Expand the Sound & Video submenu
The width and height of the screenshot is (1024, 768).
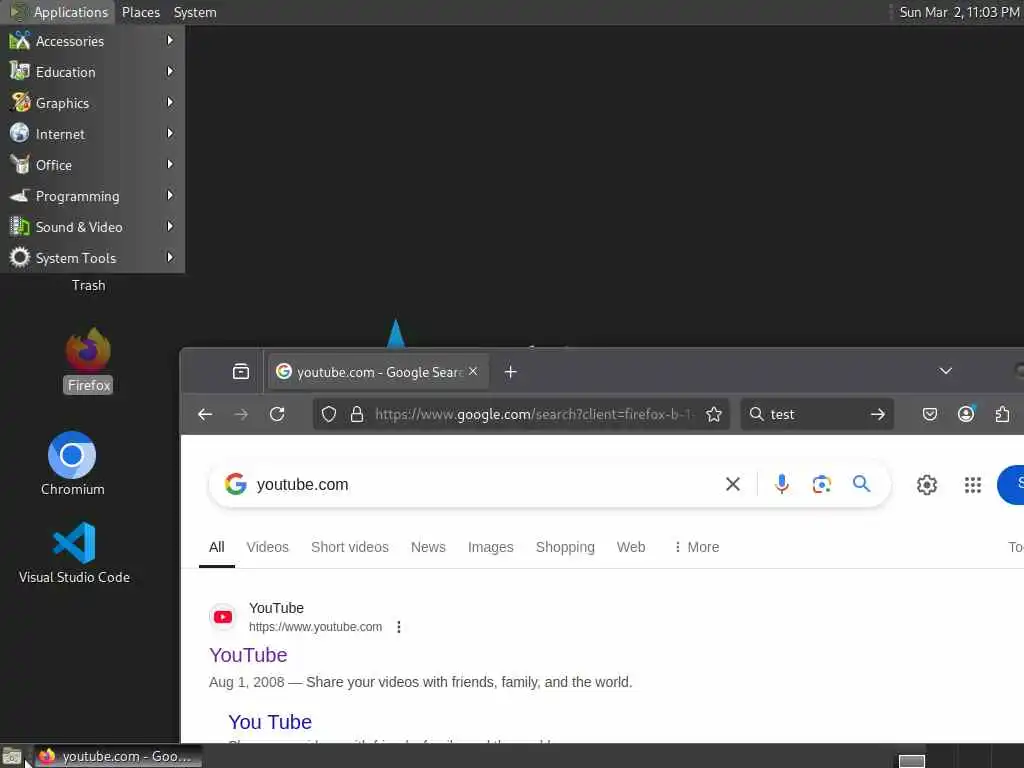point(92,227)
